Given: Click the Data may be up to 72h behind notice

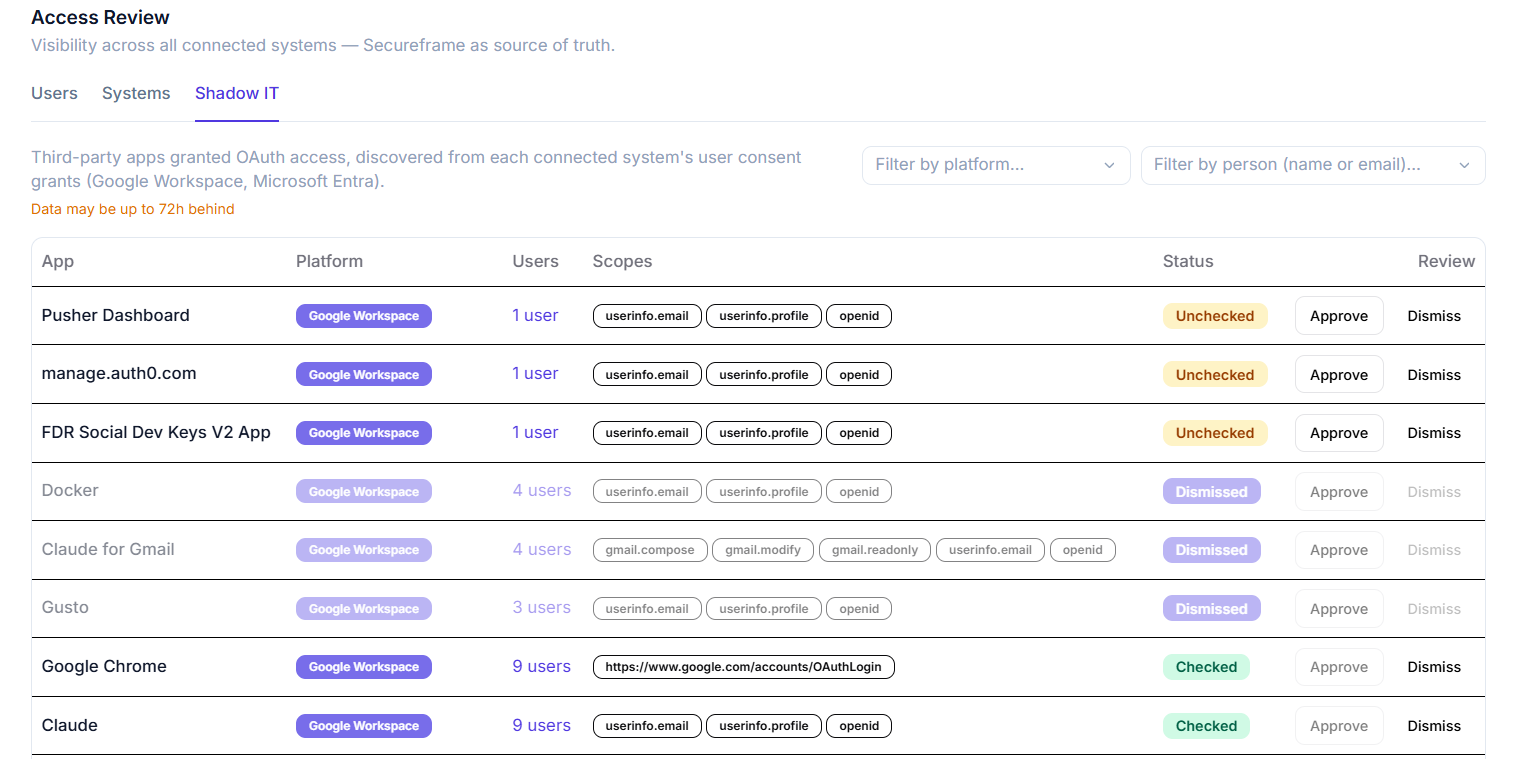Looking at the screenshot, I should point(133,209).
